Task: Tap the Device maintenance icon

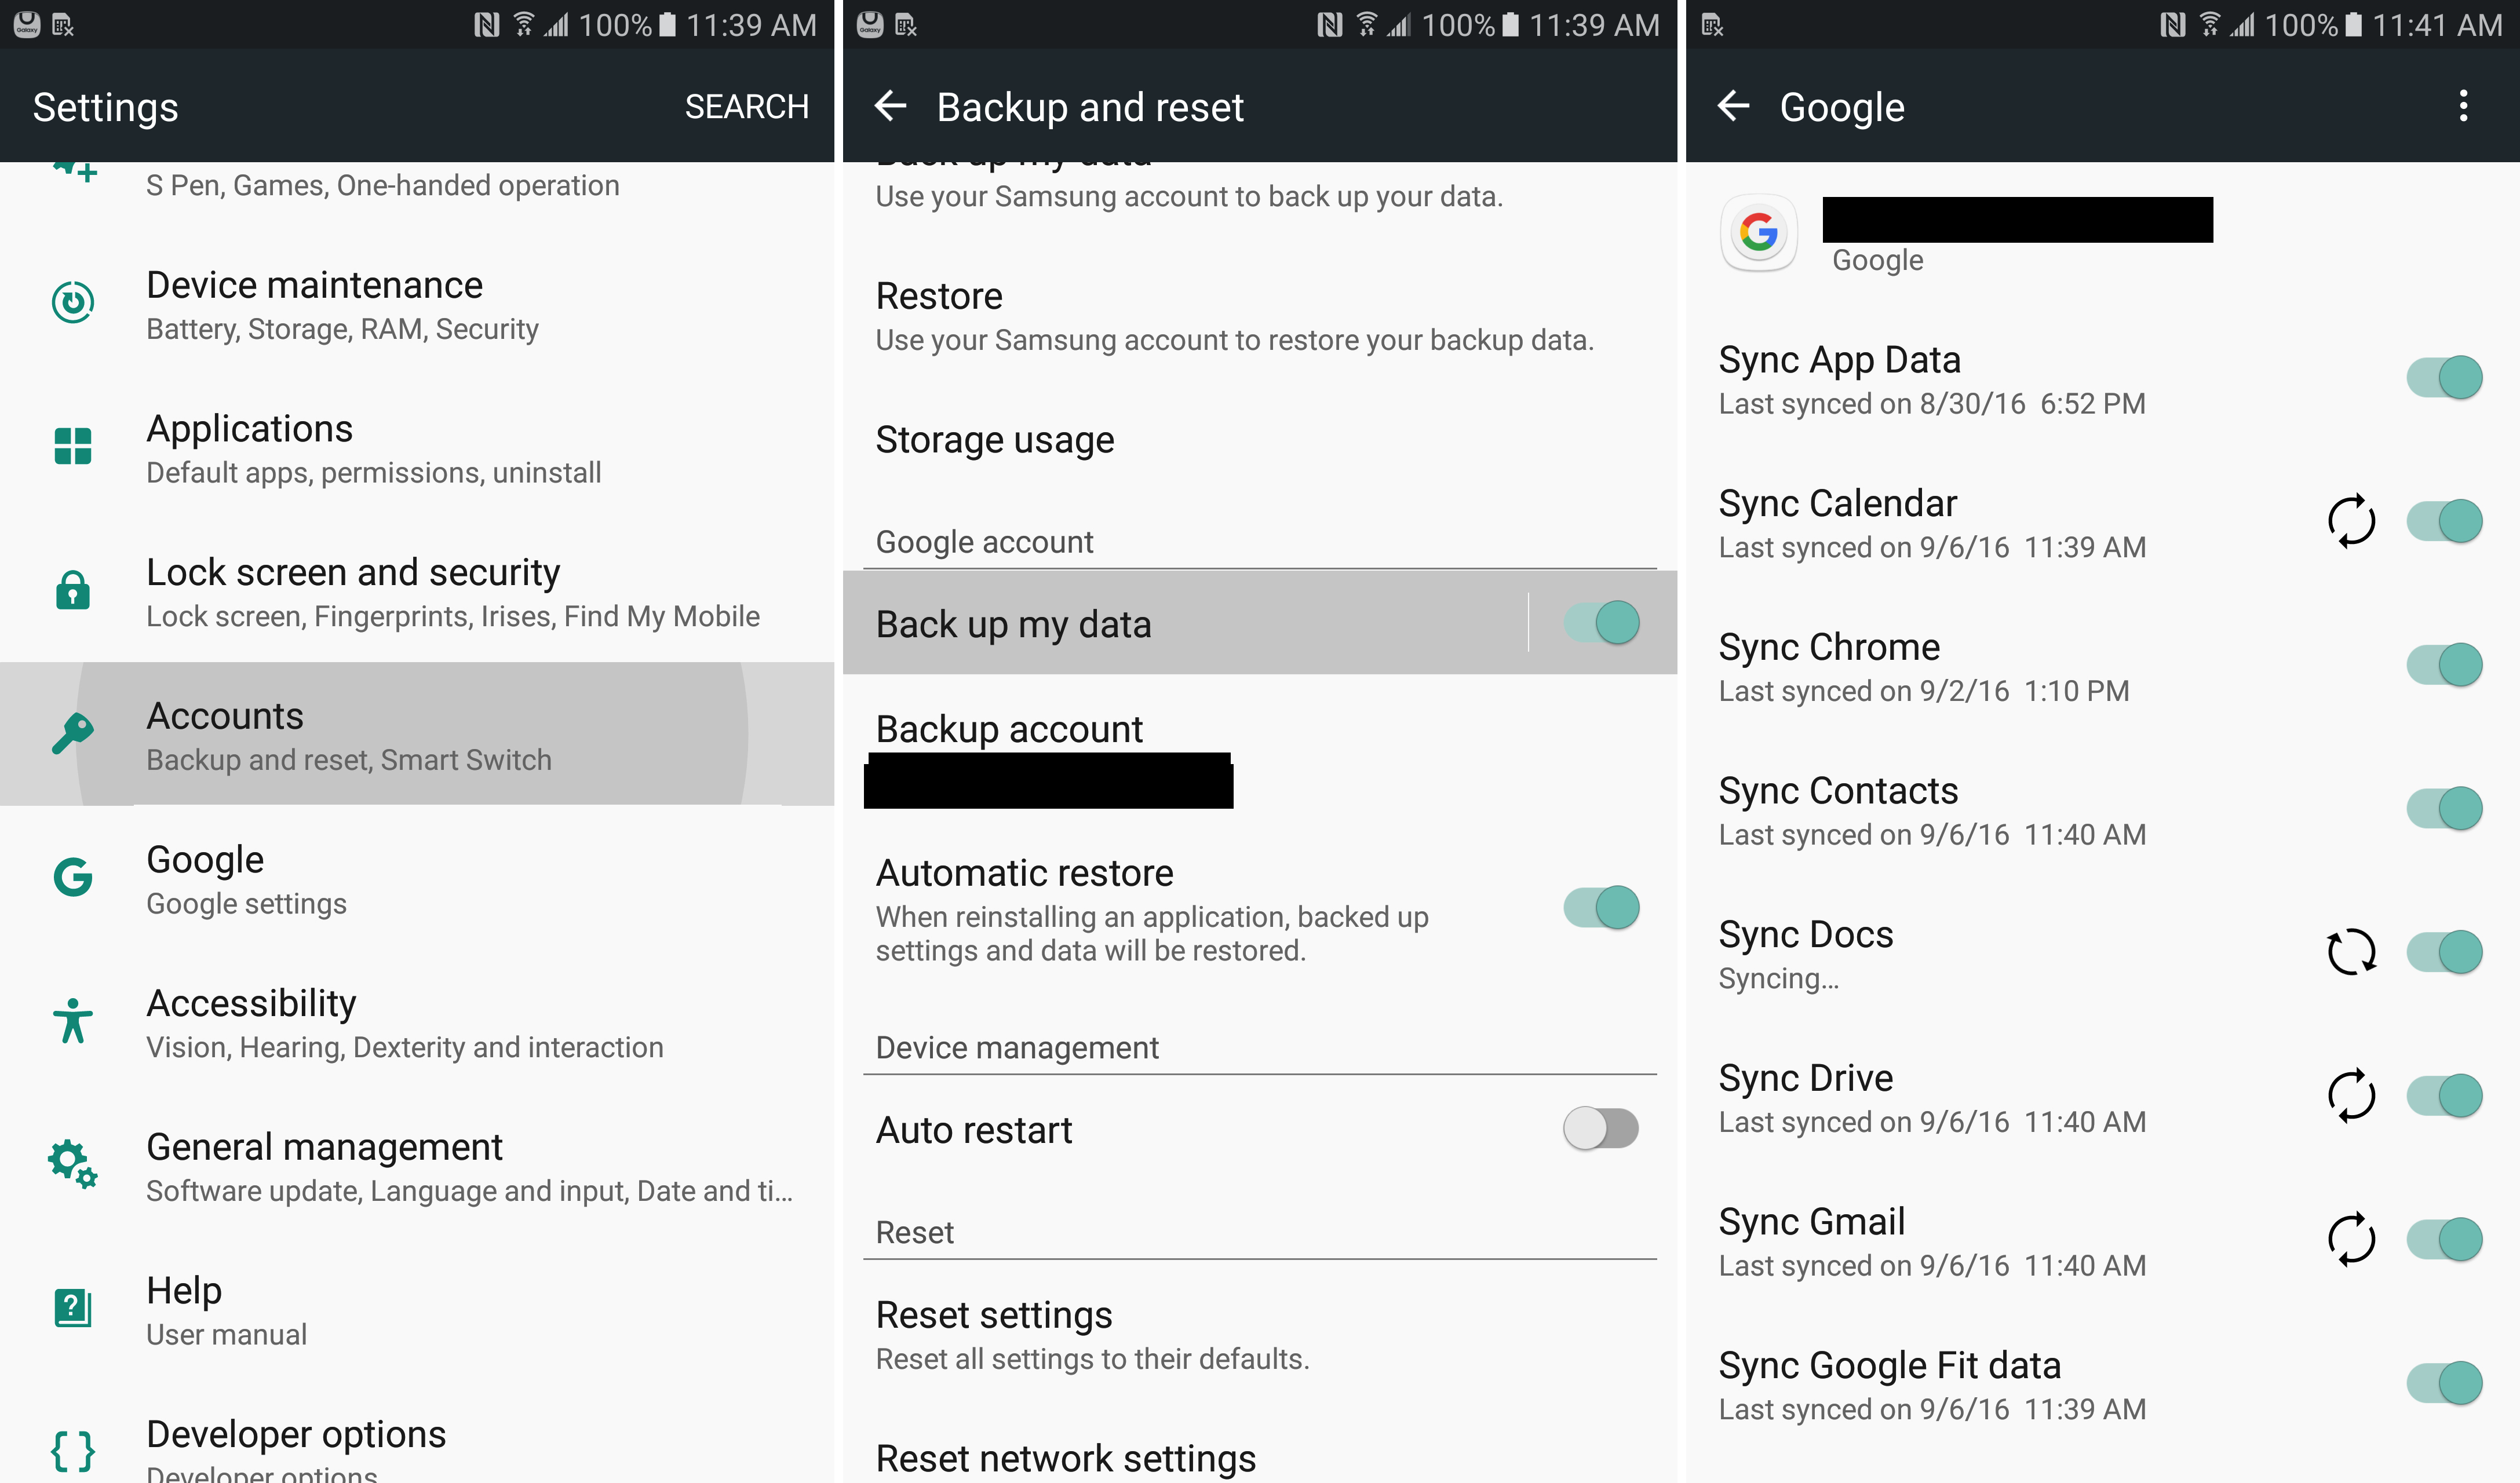Action: [73, 302]
